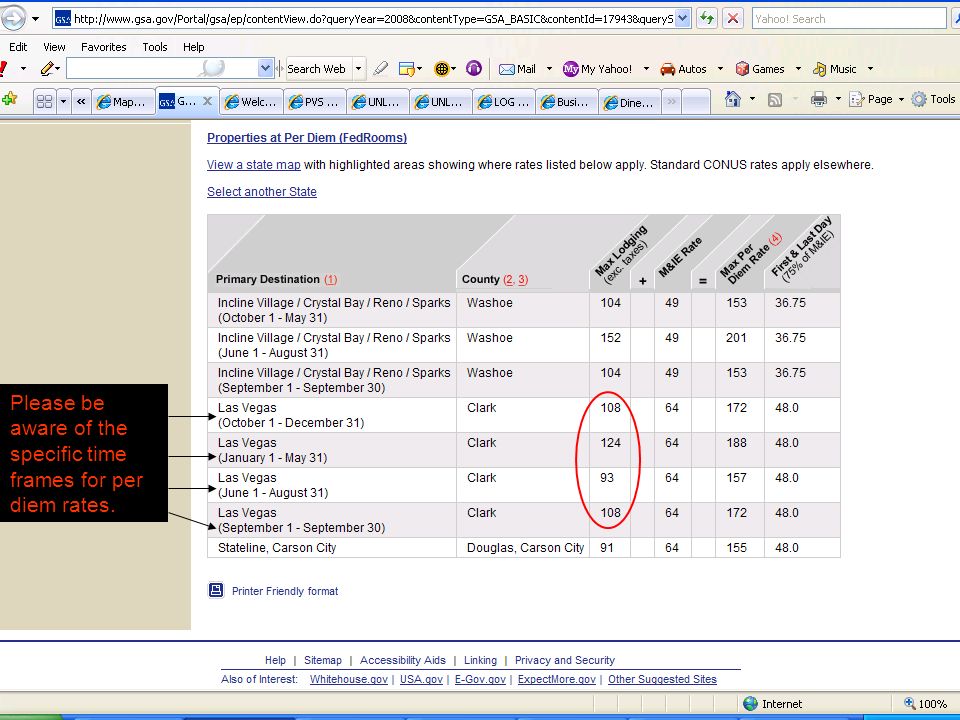Open the Help menu in menu bar
The width and height of the screenshot is (960, 720).
[x=193, y=47]
